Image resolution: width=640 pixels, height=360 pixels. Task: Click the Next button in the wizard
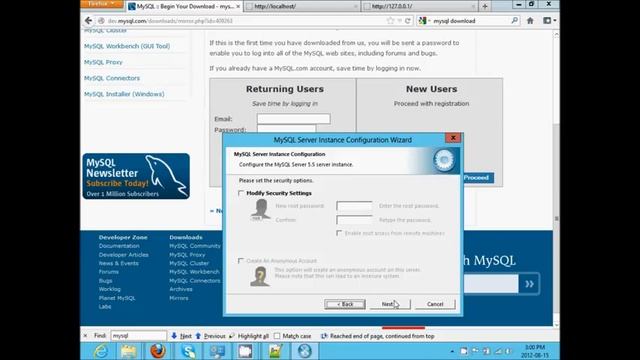point(390,304)
